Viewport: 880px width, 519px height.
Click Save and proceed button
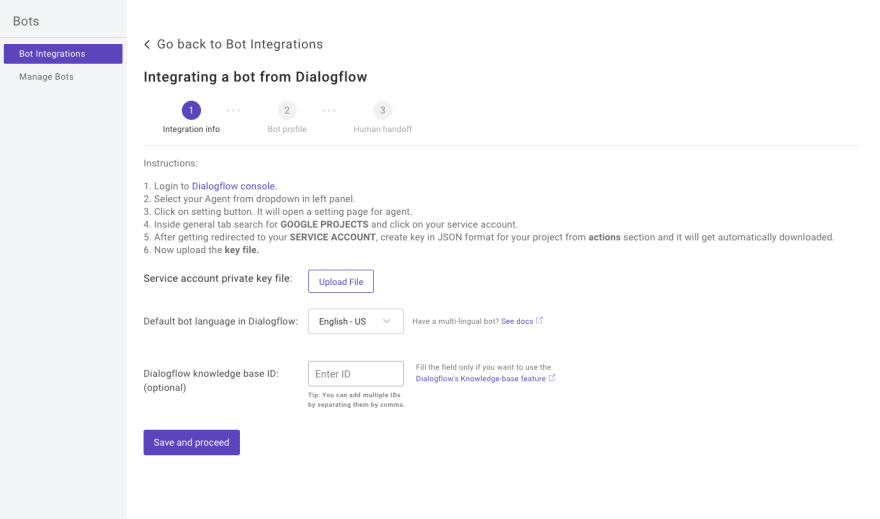[x=191, y=443]
